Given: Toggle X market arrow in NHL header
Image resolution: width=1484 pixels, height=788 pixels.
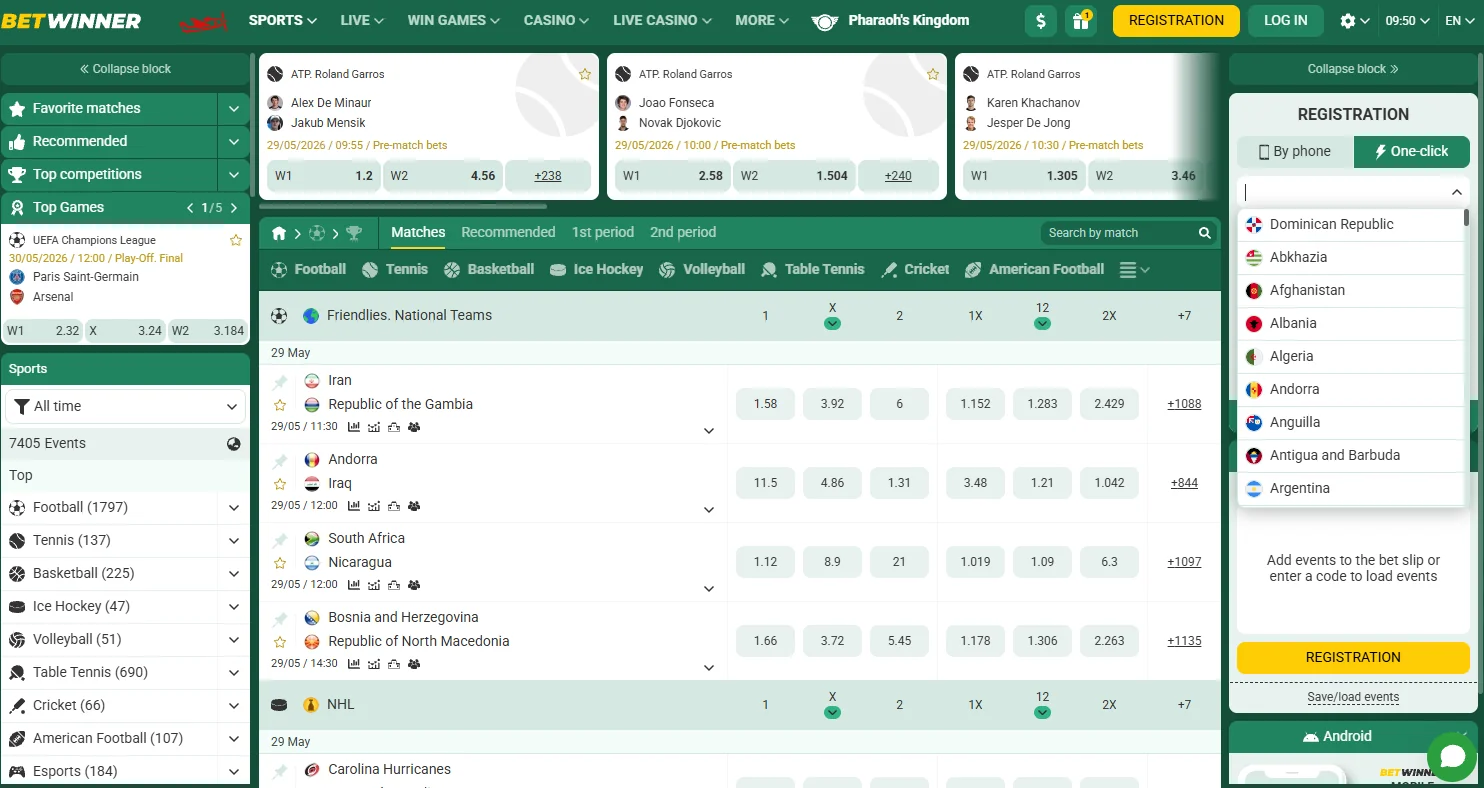Looking at the screenshot, I should 832,713.
